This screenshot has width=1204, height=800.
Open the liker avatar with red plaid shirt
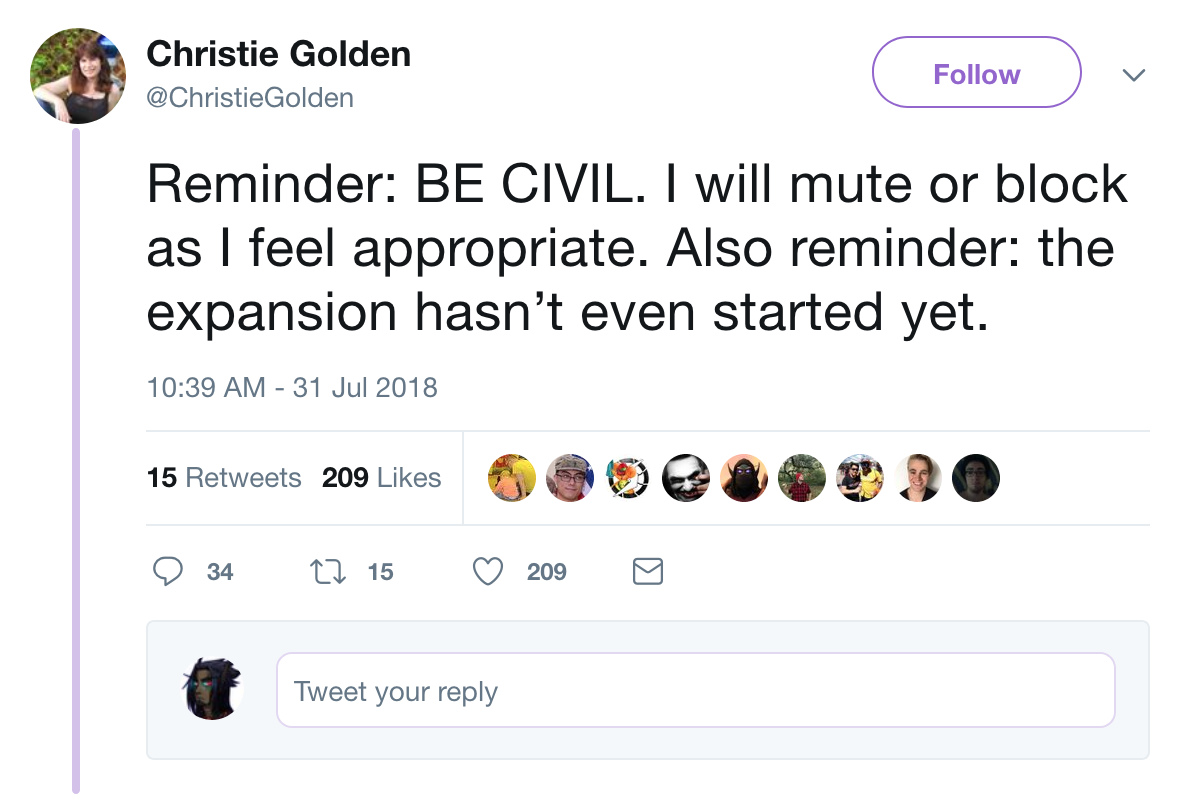click(x=802, y=478)
